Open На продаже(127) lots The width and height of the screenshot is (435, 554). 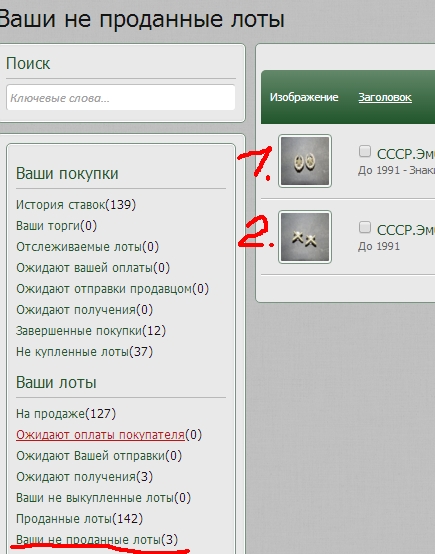click(66, 413)
